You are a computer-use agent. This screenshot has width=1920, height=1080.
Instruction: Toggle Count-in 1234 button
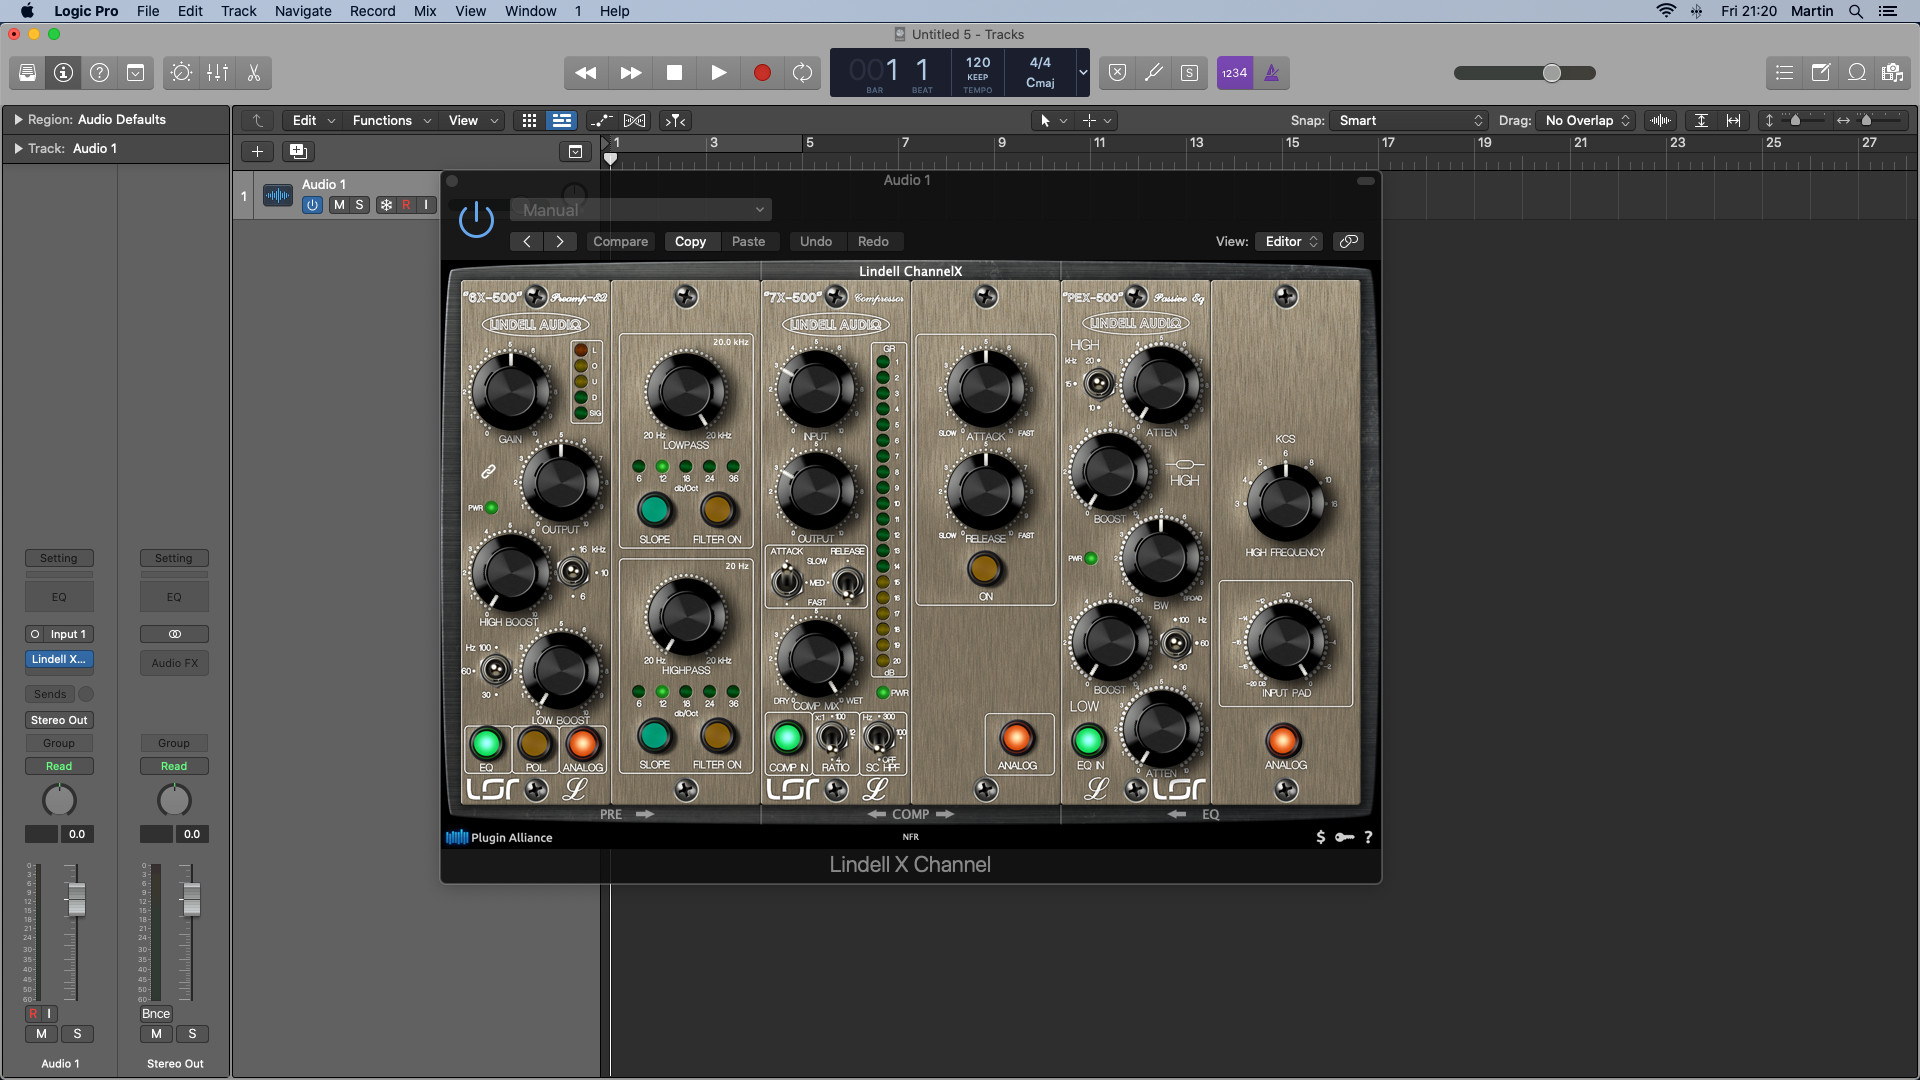click(1234, 73)
